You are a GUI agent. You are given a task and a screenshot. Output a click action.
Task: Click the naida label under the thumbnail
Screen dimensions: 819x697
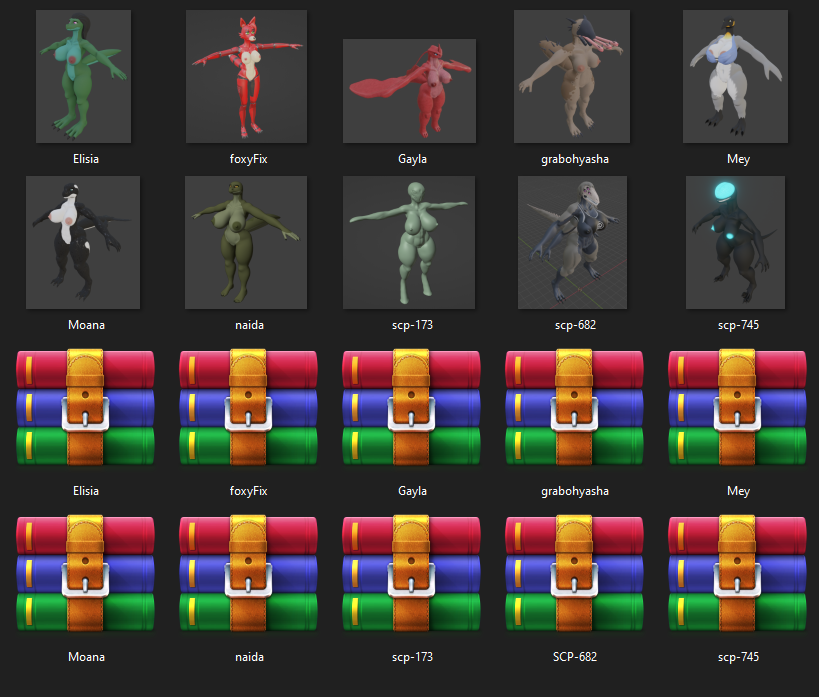(x=249, y=325)
